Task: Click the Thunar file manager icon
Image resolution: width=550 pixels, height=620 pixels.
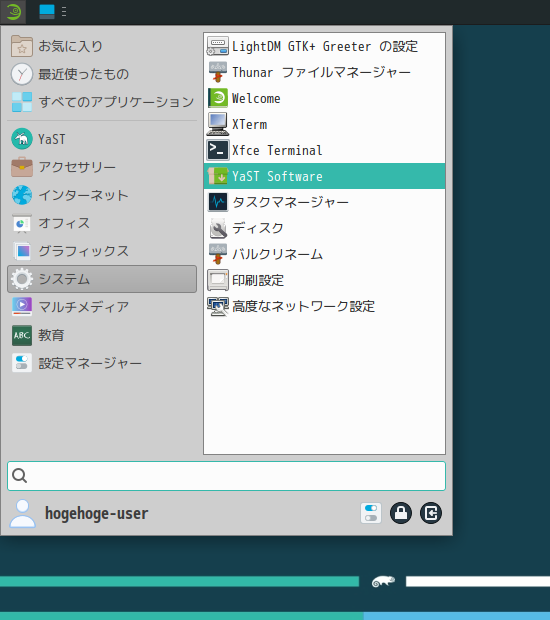Action: [x=218, y=72]
